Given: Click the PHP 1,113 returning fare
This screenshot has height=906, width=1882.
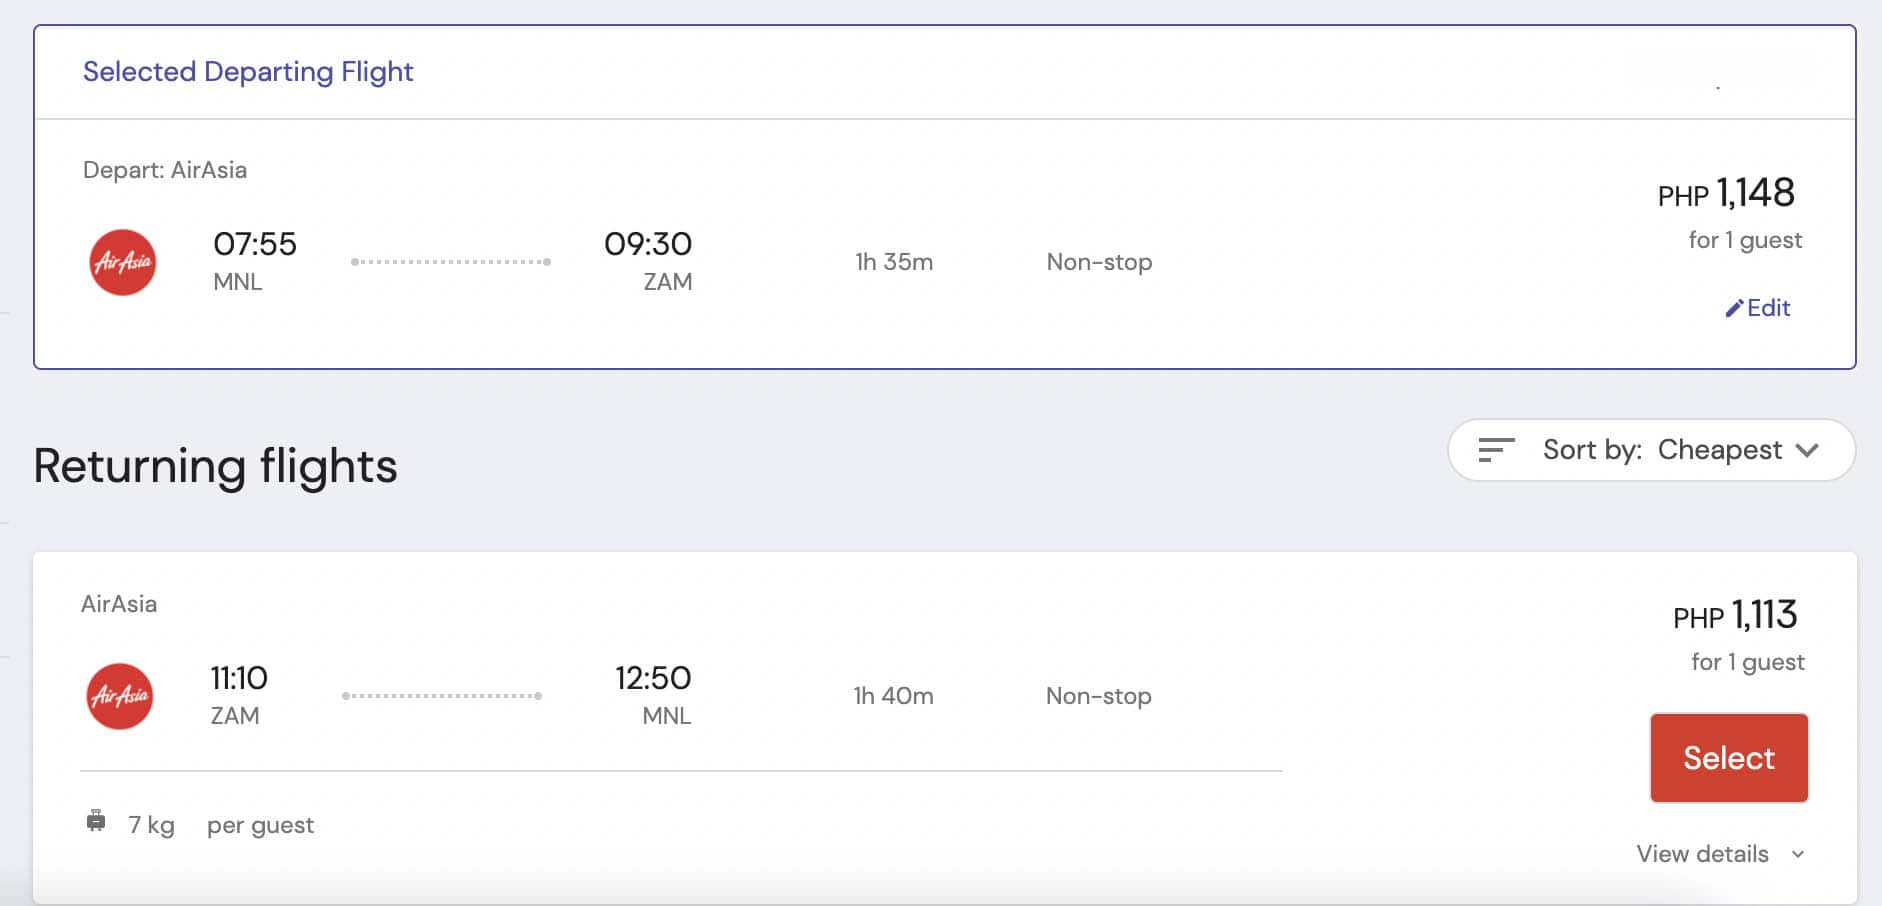Looking at the screenshot, I should pos(1735,615).
